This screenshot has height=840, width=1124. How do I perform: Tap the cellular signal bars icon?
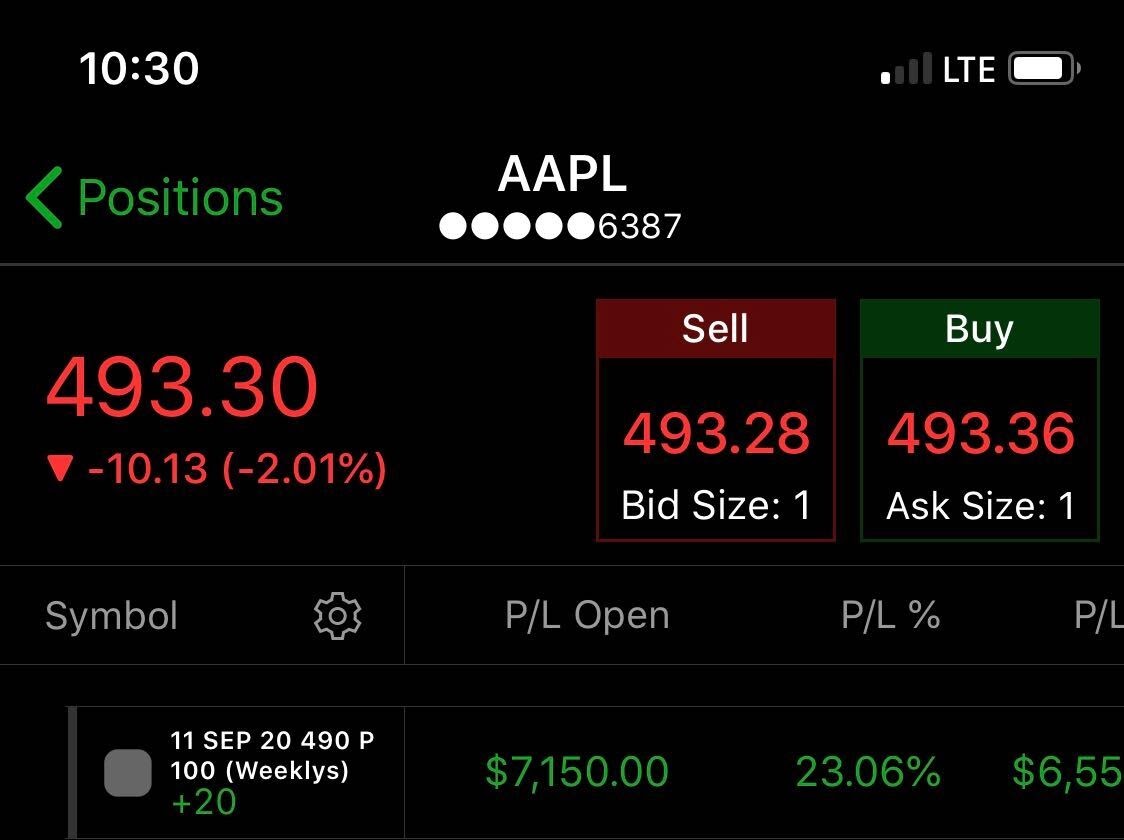[x=907, y=69]
